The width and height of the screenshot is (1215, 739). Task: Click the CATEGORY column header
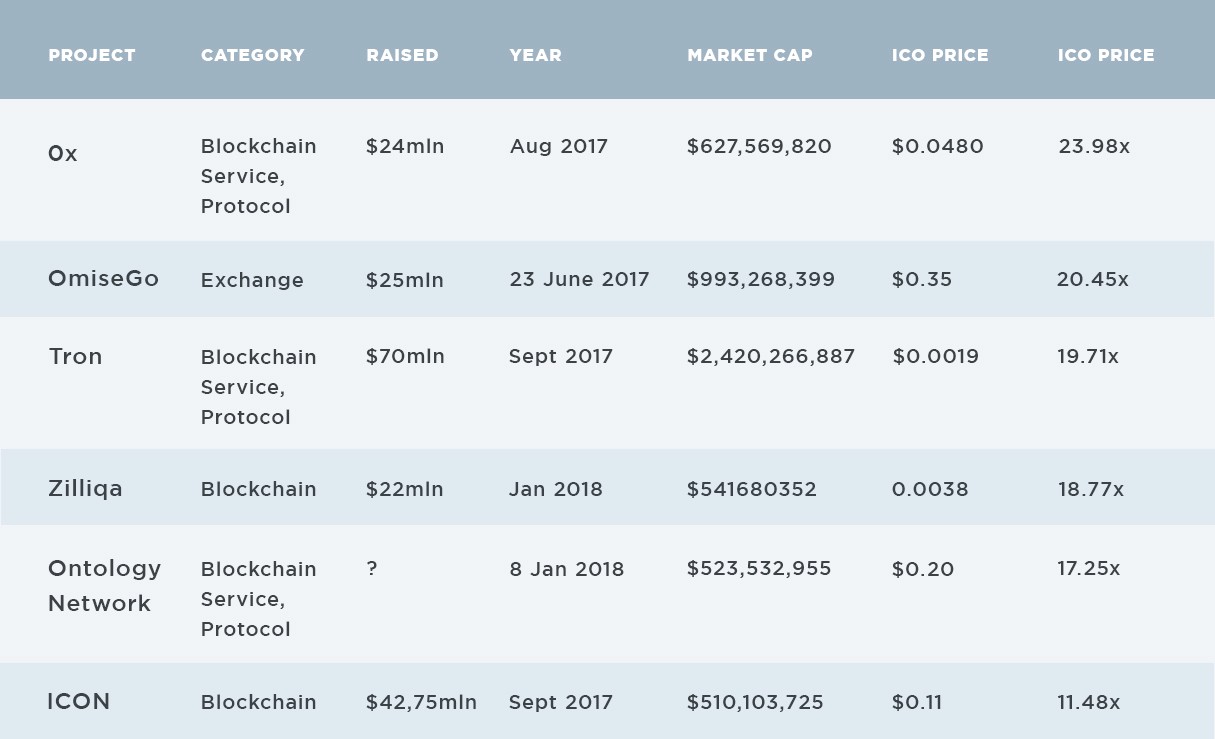coord(252,56)
